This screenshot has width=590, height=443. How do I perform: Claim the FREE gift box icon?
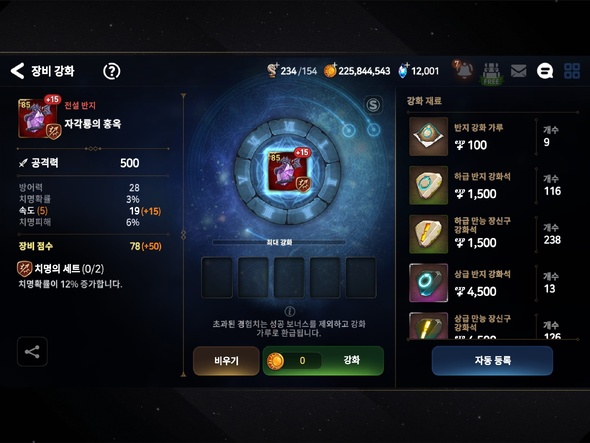pos(491,73)
